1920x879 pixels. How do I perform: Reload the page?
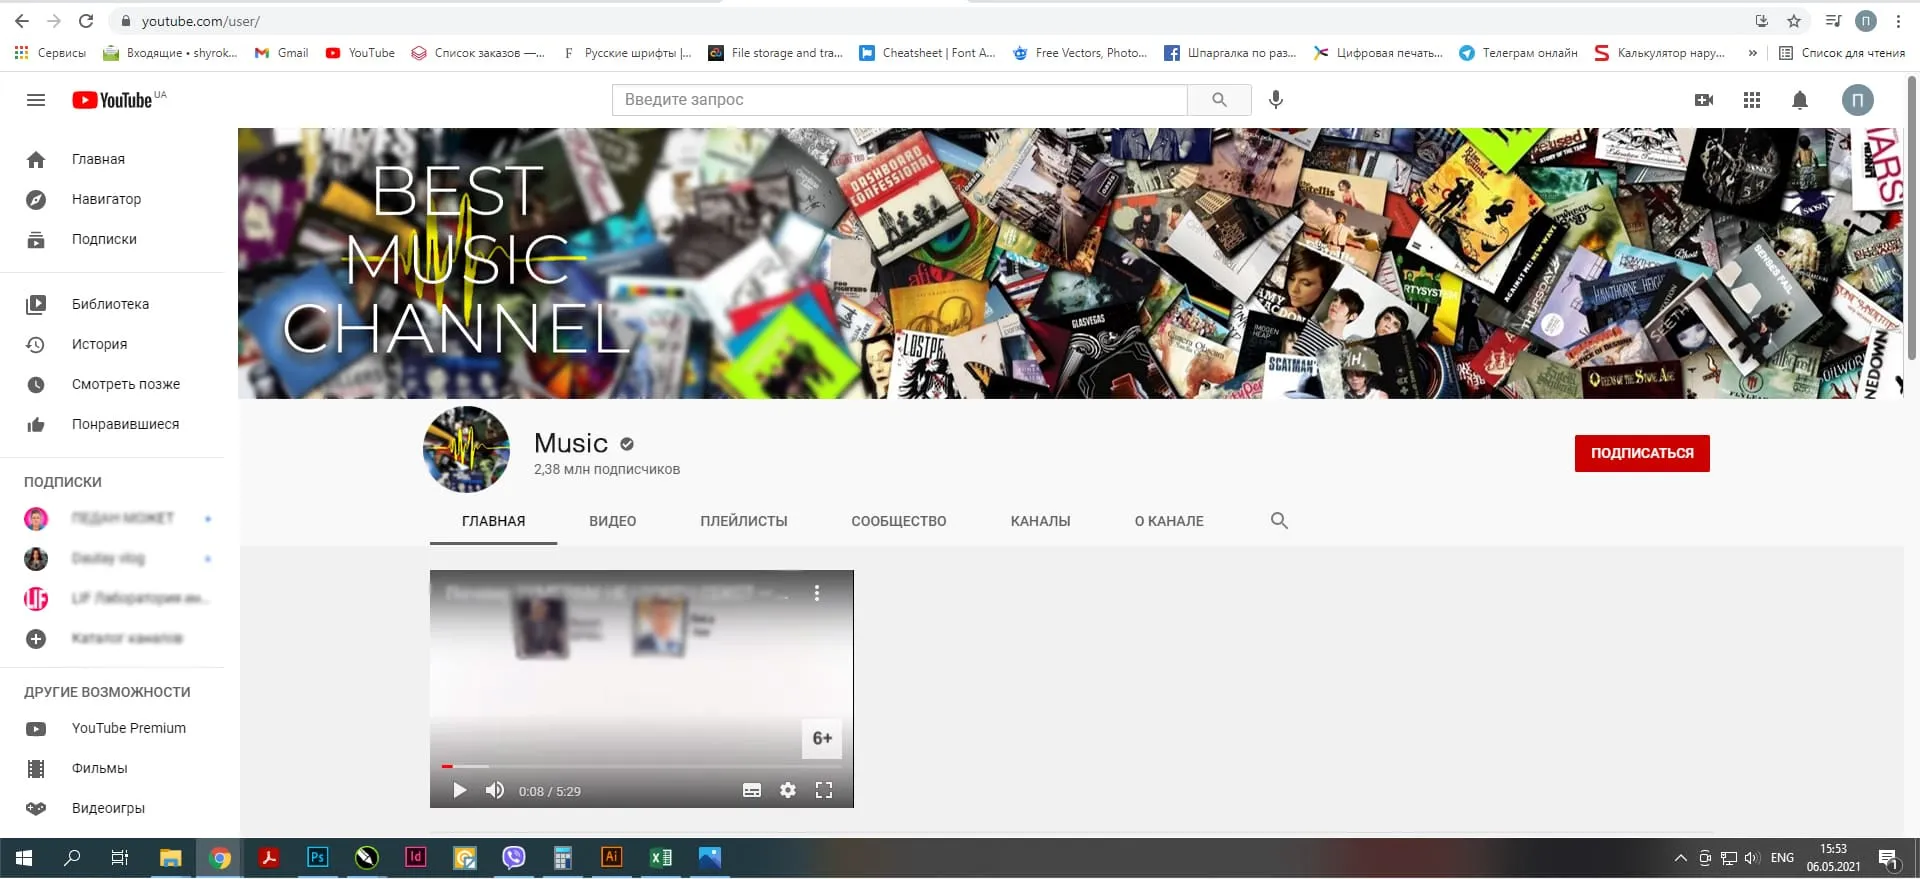[x=86, y=21]
